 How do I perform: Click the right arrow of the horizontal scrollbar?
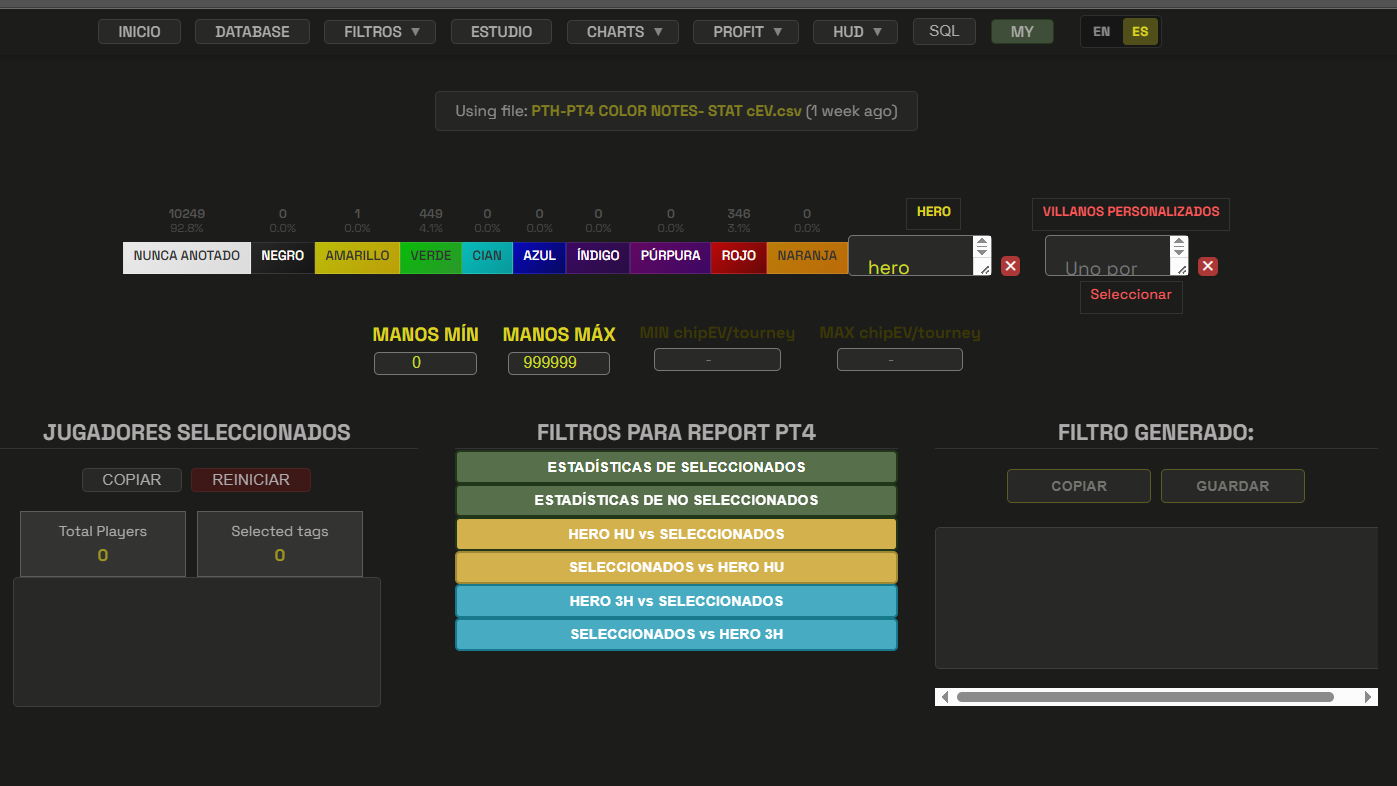[1368, 697]
